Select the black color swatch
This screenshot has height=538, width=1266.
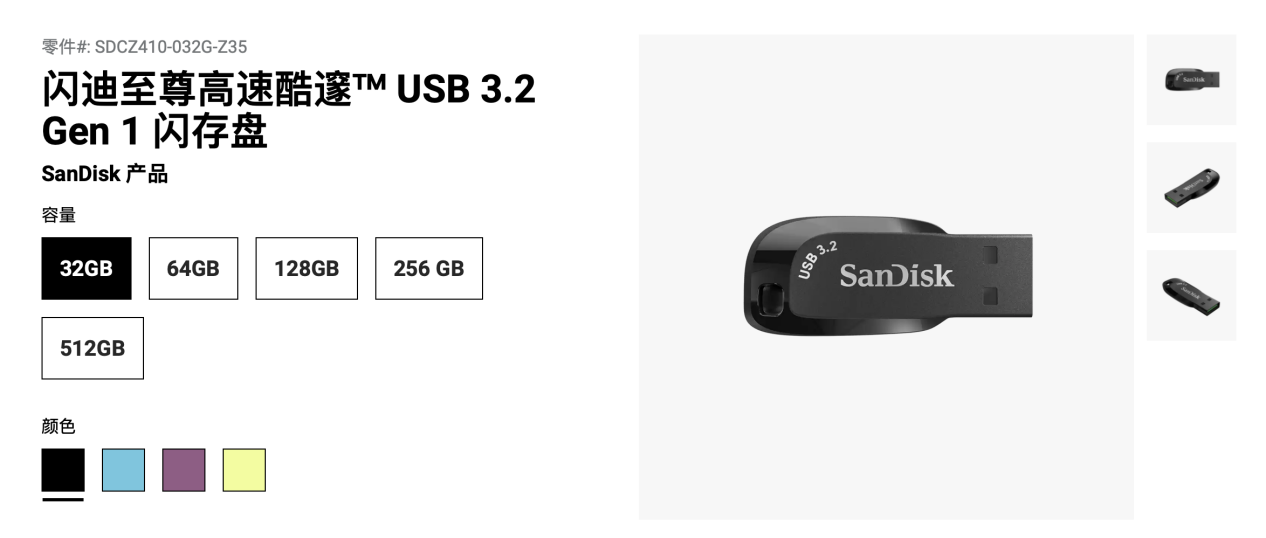pos(63,470)
